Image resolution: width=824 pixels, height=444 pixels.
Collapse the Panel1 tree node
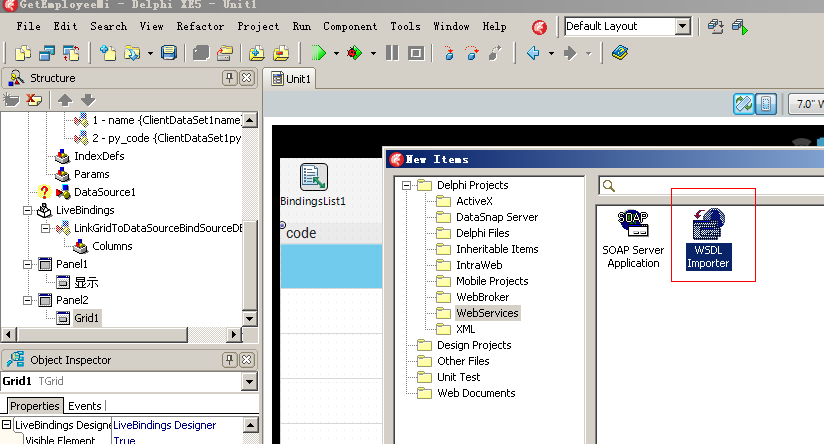[x=27, y=264]
